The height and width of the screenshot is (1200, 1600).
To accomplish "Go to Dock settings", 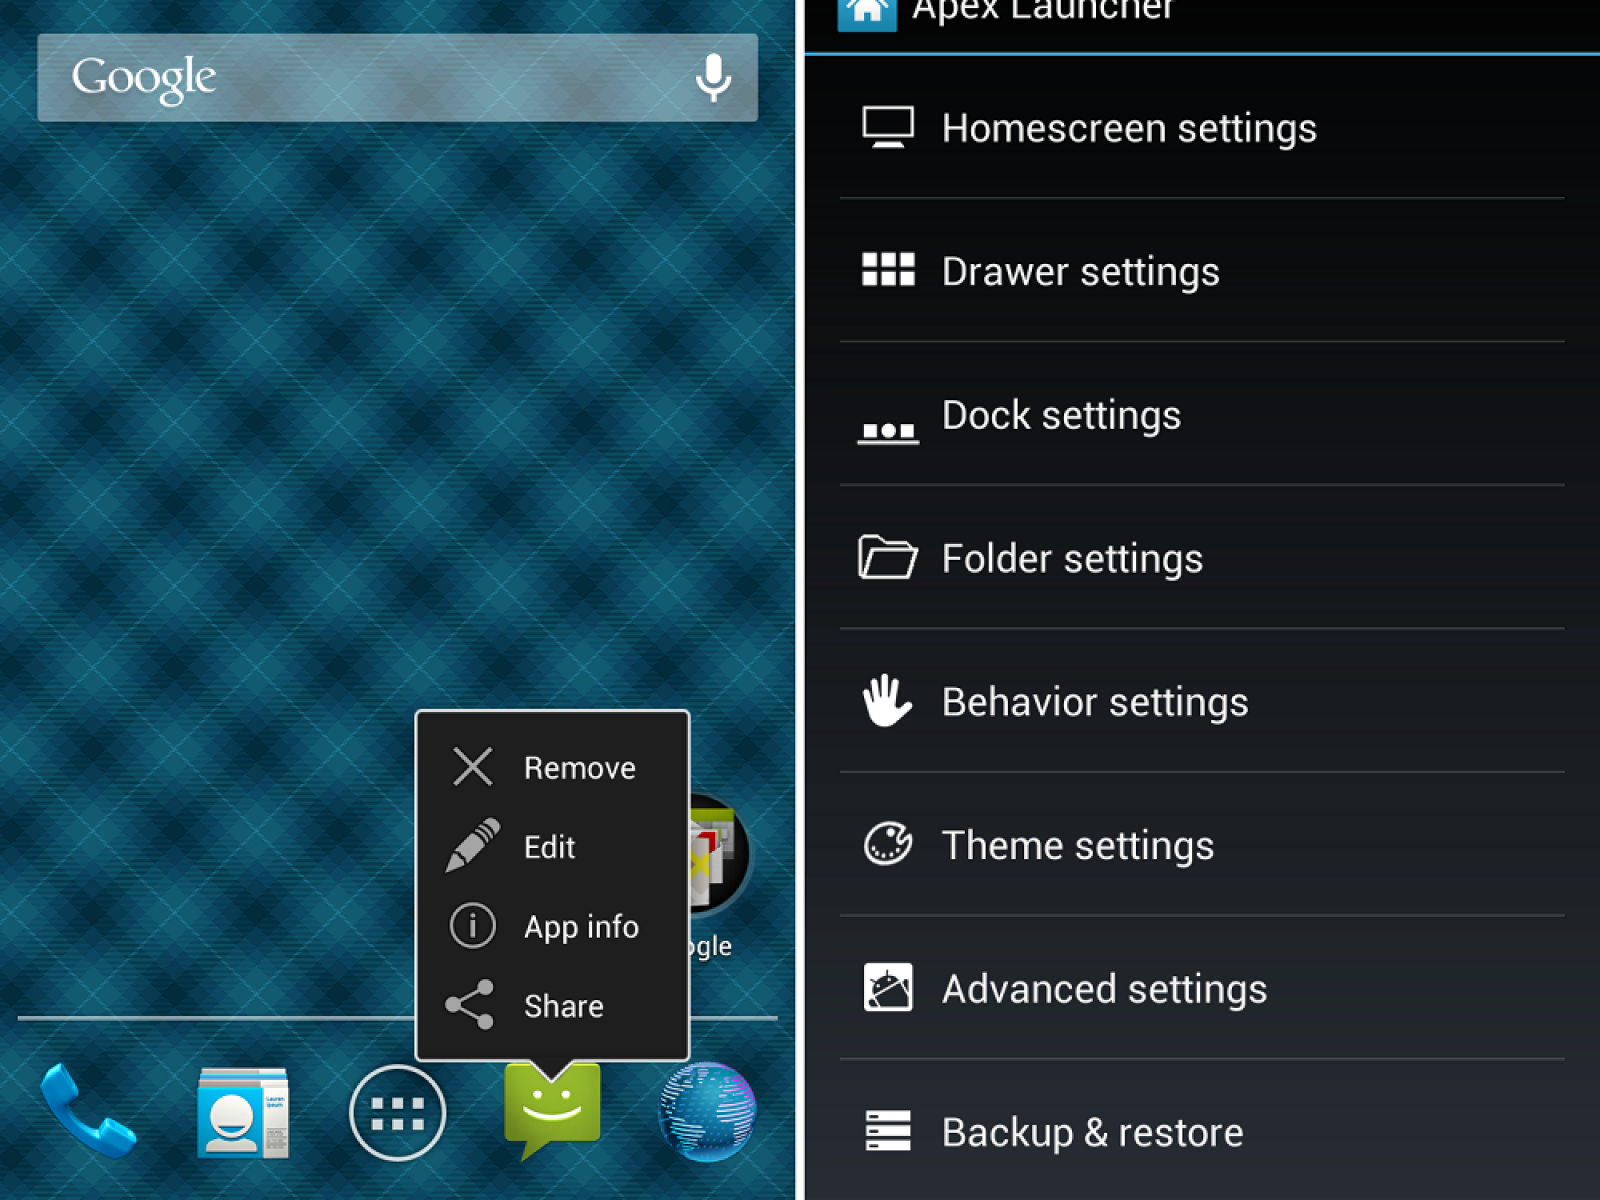I will [x=1061, y=415].
